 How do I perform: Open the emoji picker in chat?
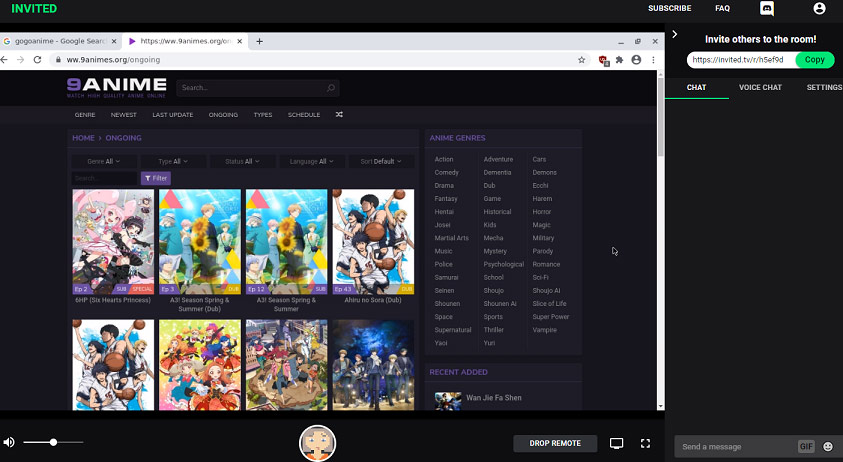[828, 446]
